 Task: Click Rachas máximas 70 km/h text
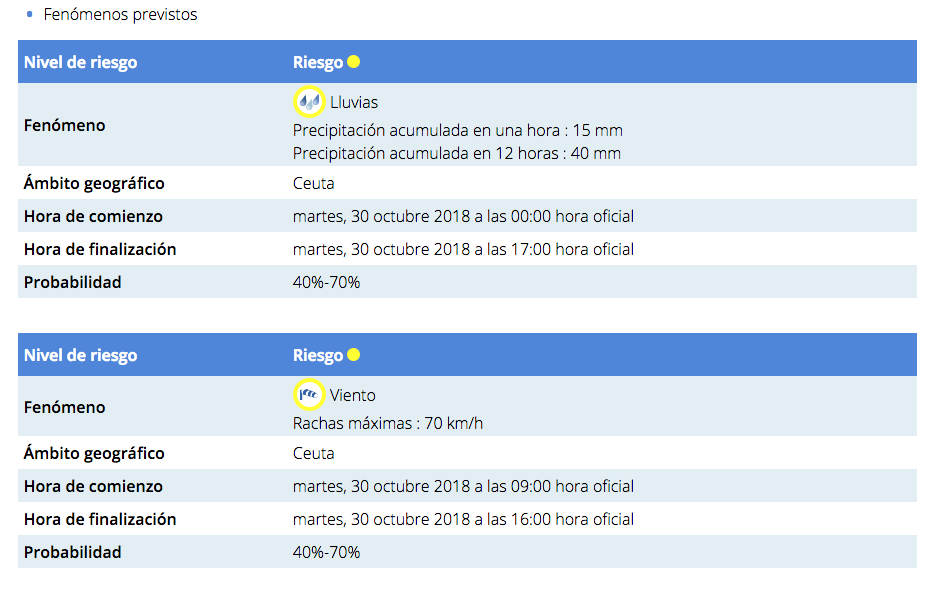[388, 423]
